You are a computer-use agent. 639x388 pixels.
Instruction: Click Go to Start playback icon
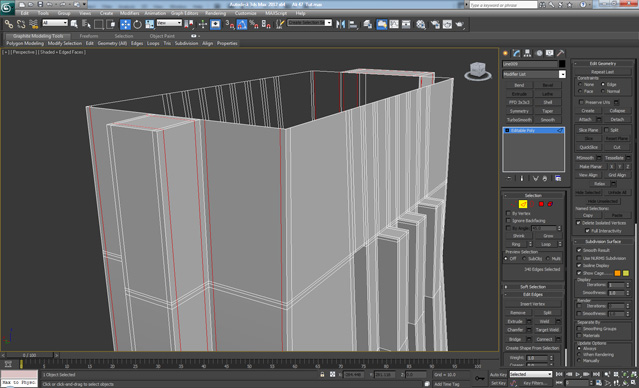pyautogui.click(x=559, y=374)
